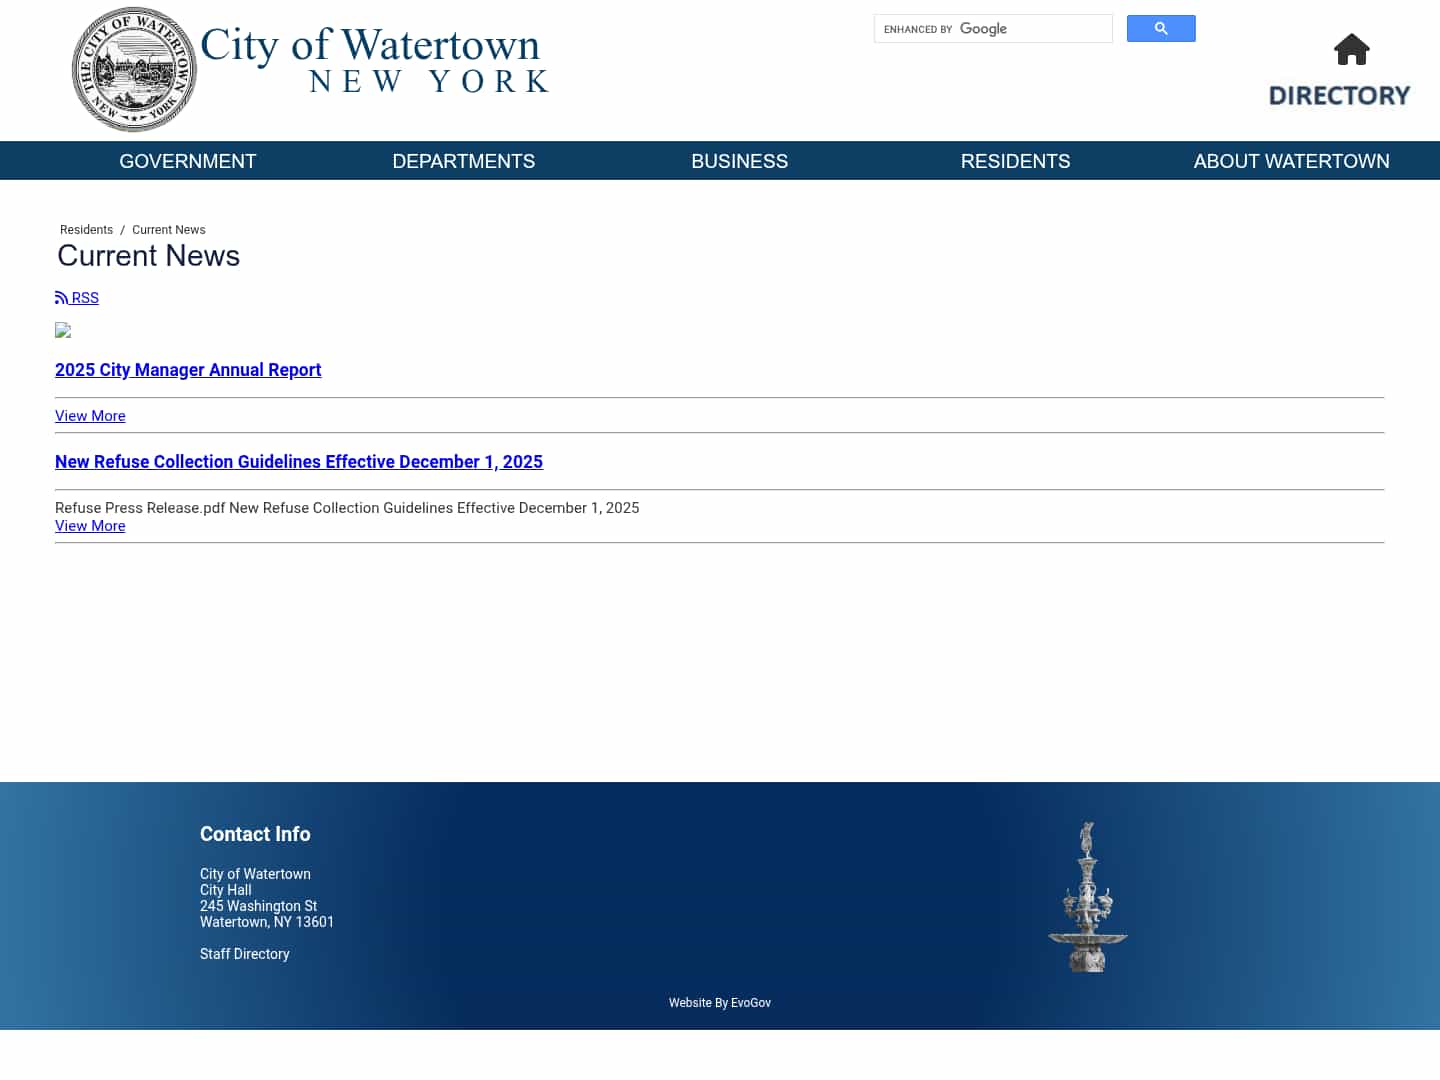
Task: Open the Staff Directory link
Action: (x=244, y=954)
